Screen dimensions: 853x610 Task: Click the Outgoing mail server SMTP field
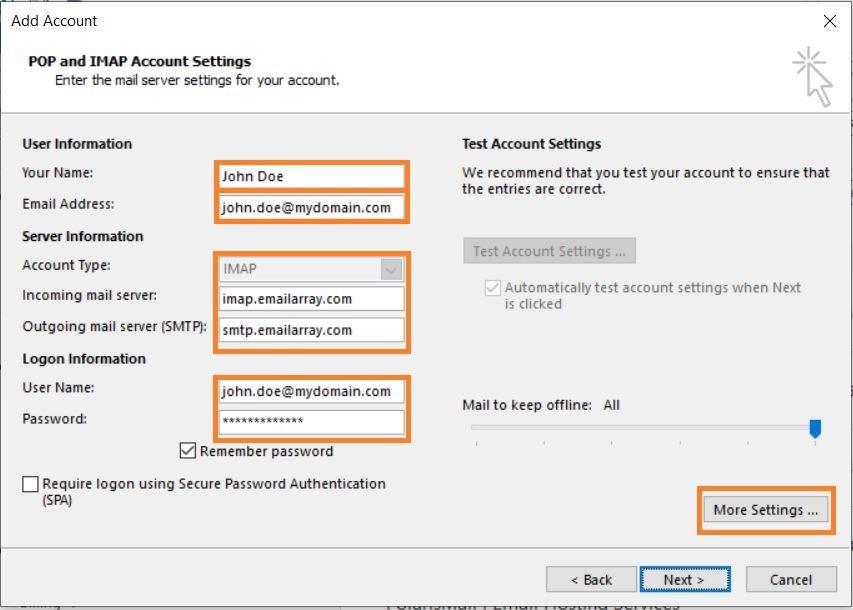click(x=311, y=330)
